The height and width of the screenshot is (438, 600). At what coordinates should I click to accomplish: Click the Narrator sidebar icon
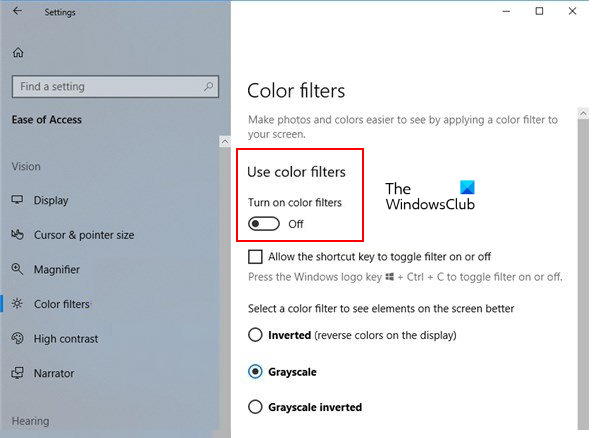(17, 373)
